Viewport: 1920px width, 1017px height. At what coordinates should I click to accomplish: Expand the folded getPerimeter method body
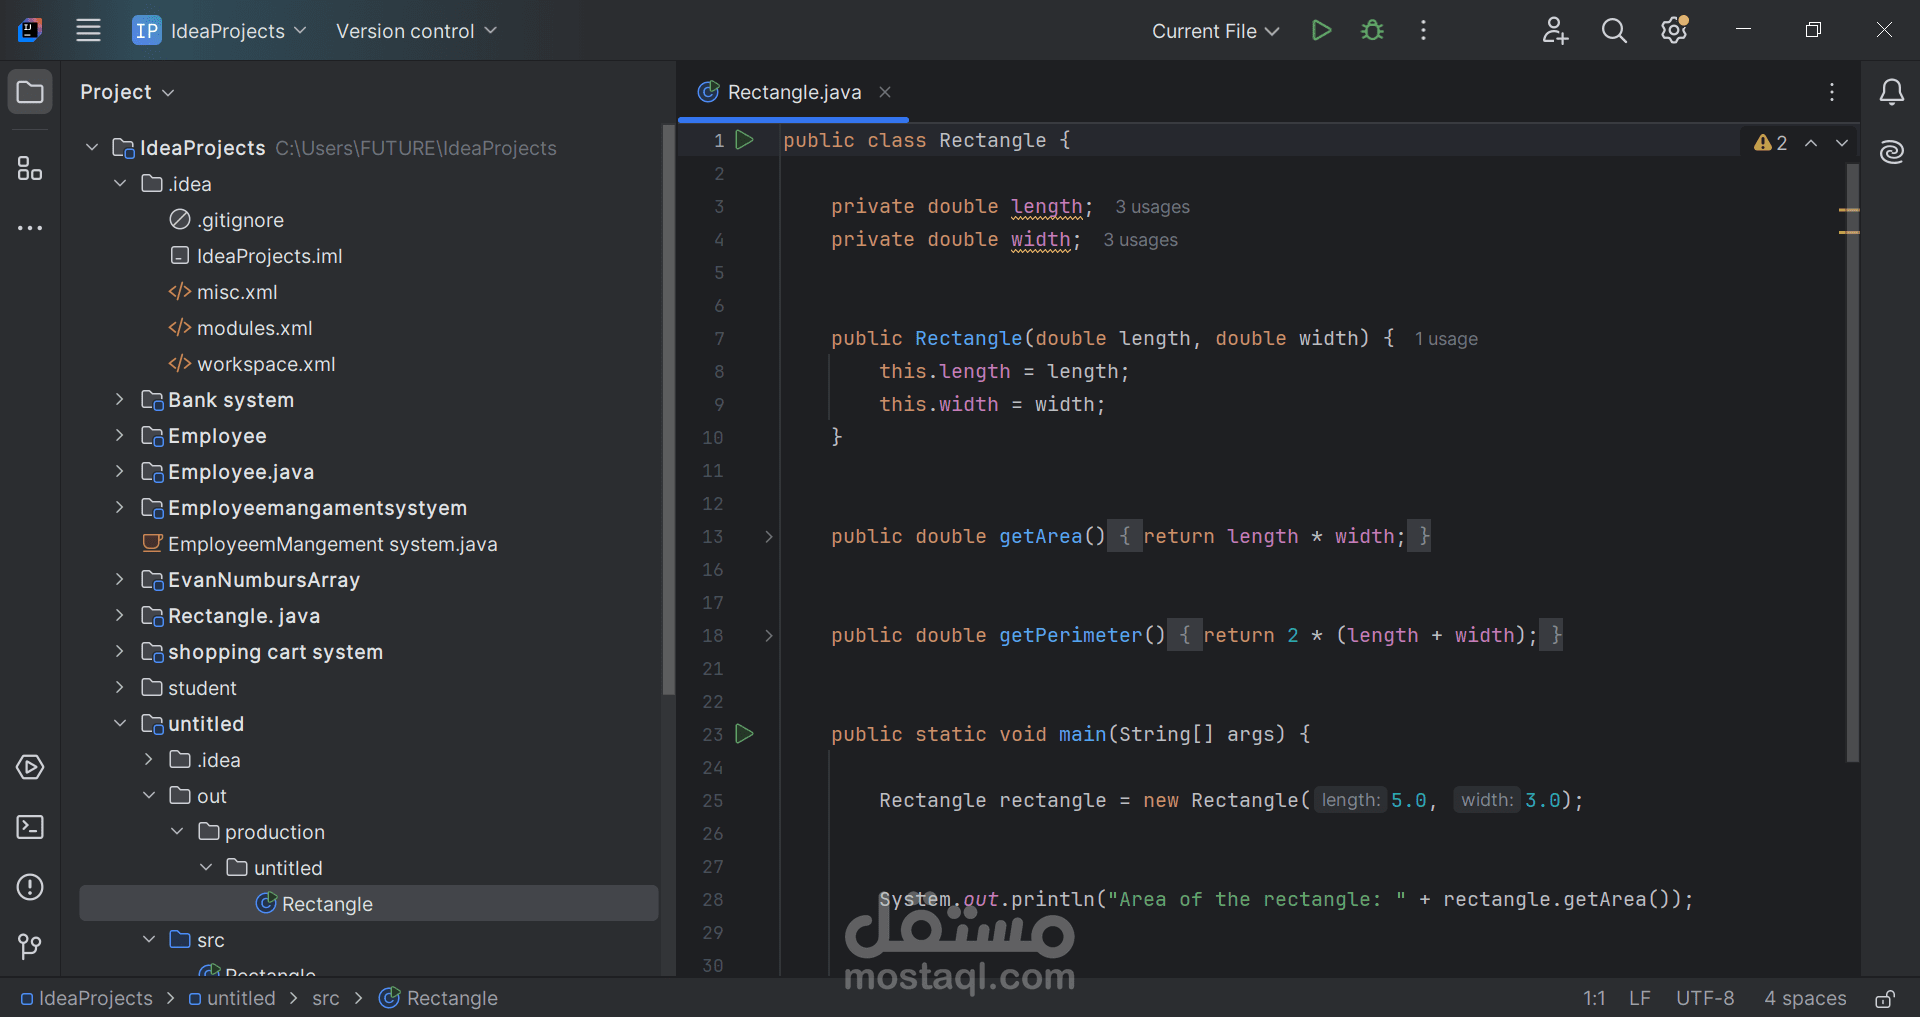[768, 636]
